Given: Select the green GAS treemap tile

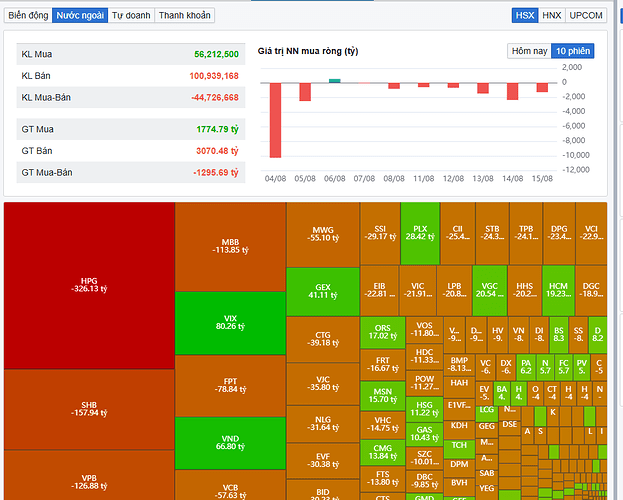Looking at the screenshot, I should pos(424,434).
